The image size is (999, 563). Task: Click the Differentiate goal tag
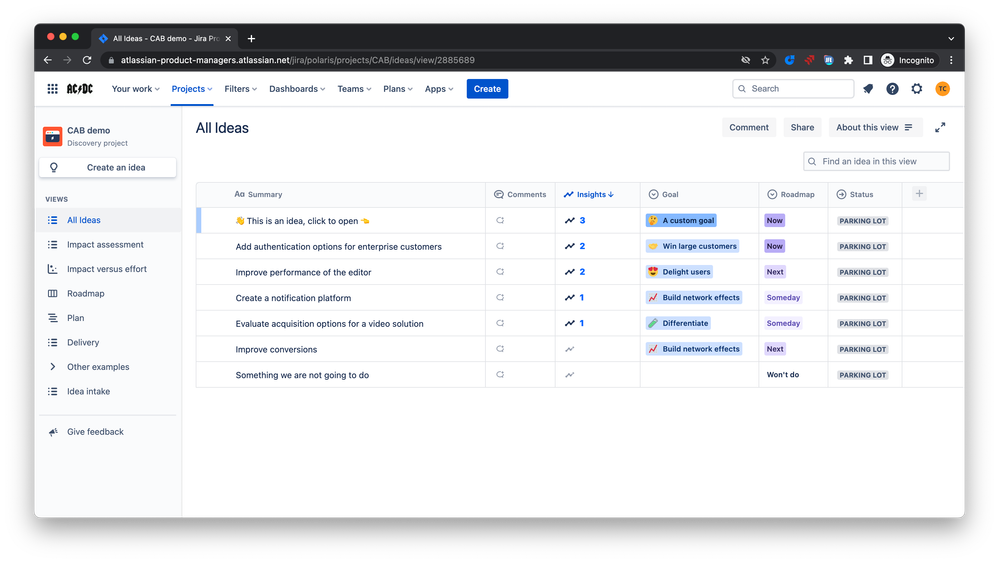[x=679, y=324]
